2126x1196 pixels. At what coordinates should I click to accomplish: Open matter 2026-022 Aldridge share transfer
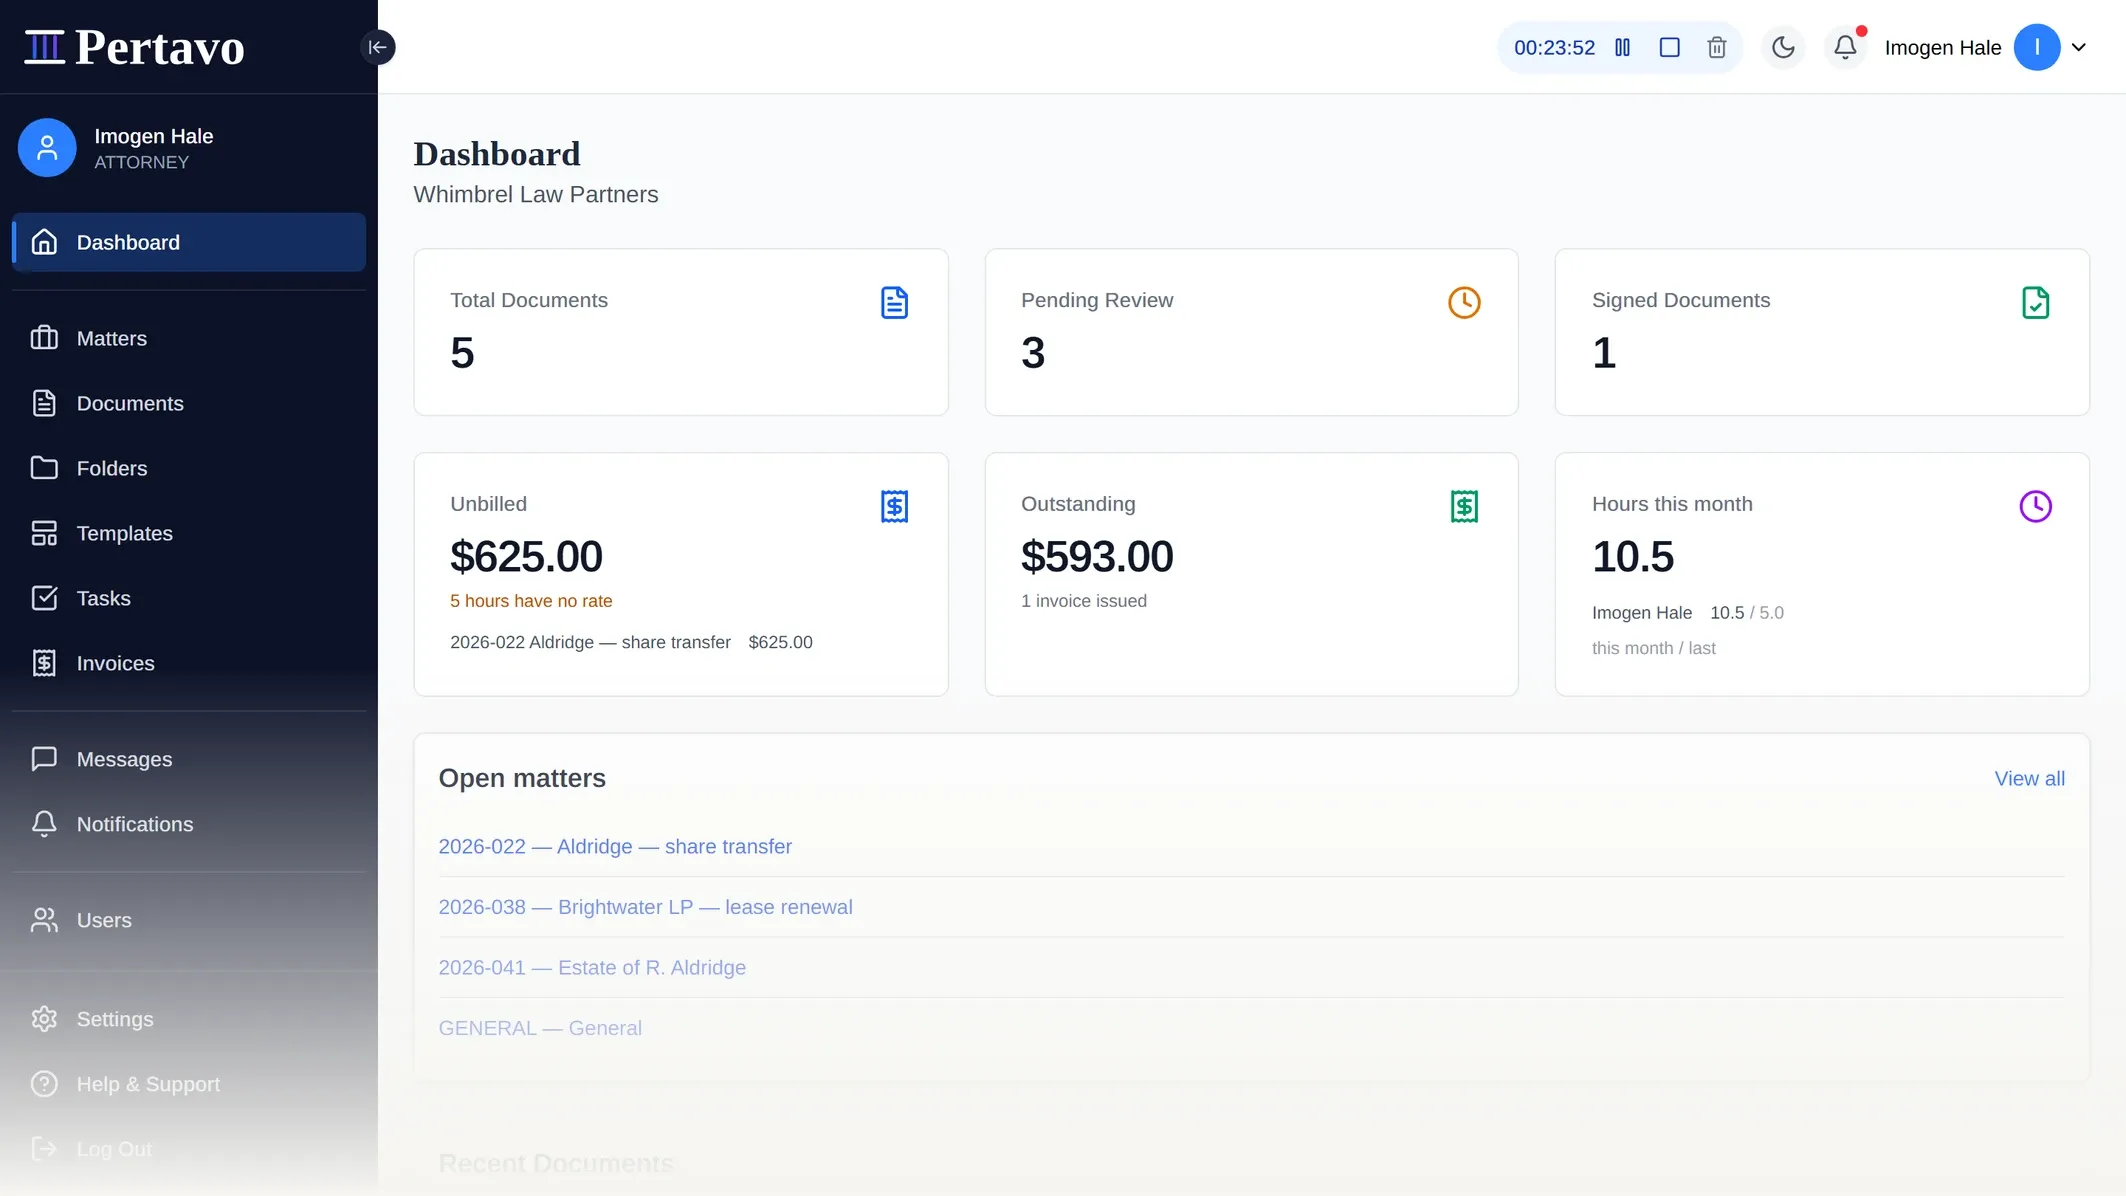tap(615, 846)
